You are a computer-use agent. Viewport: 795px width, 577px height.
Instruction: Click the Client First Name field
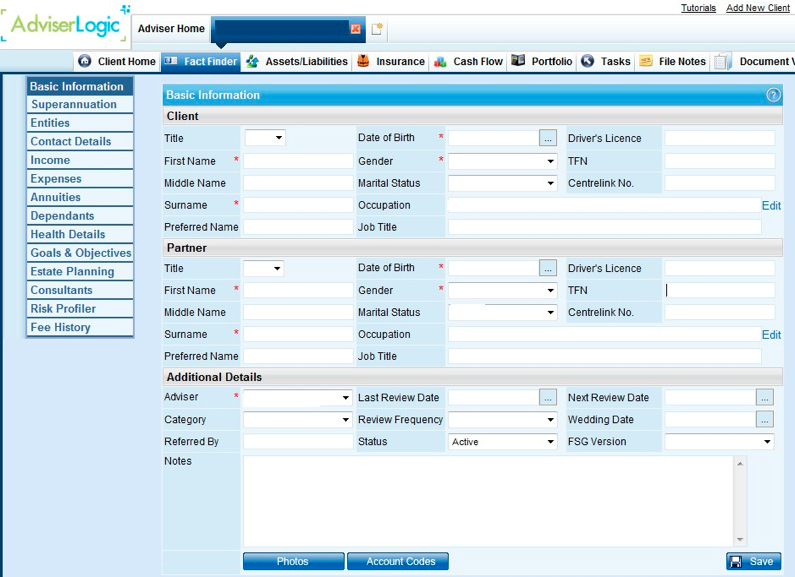coord(298,161)
